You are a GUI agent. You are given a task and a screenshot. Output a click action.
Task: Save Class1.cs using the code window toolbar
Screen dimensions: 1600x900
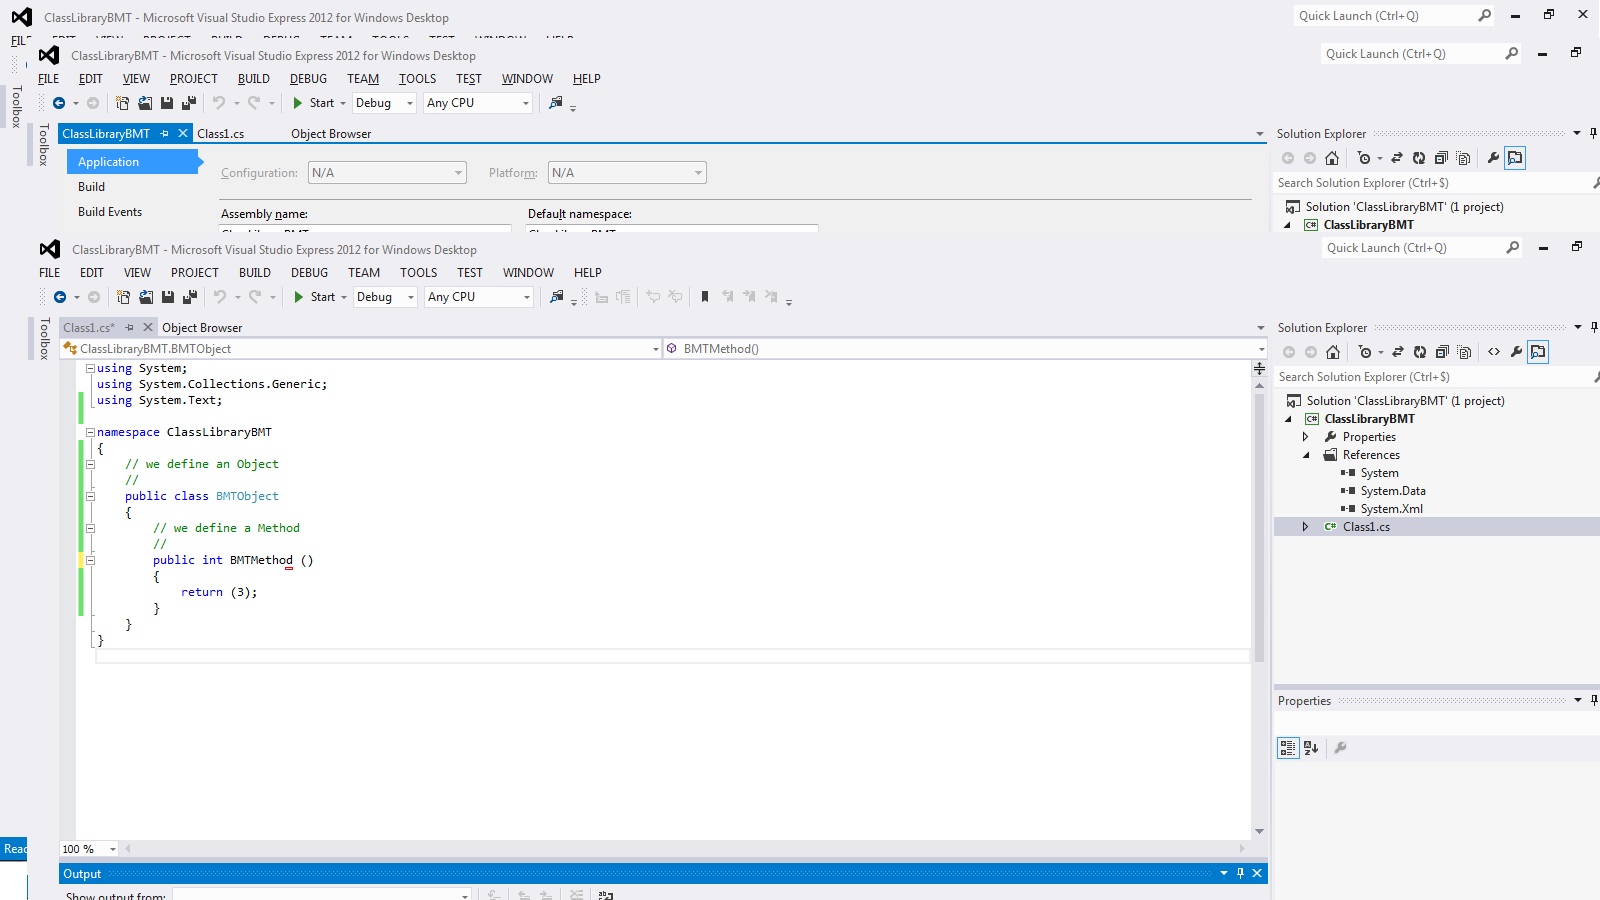click(168, 297)
